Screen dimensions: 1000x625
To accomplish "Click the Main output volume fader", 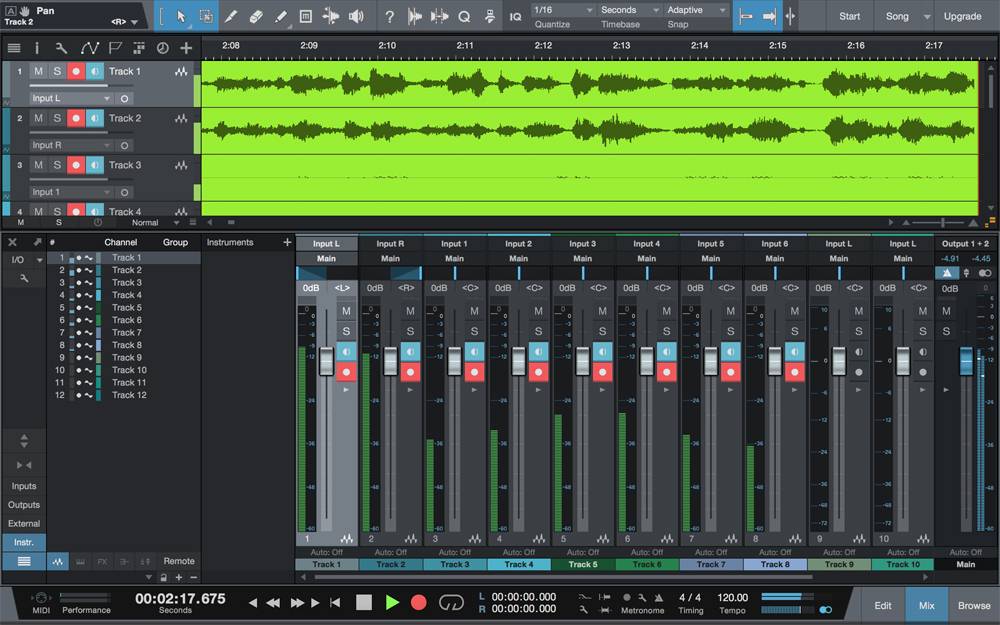I will 966,362.
